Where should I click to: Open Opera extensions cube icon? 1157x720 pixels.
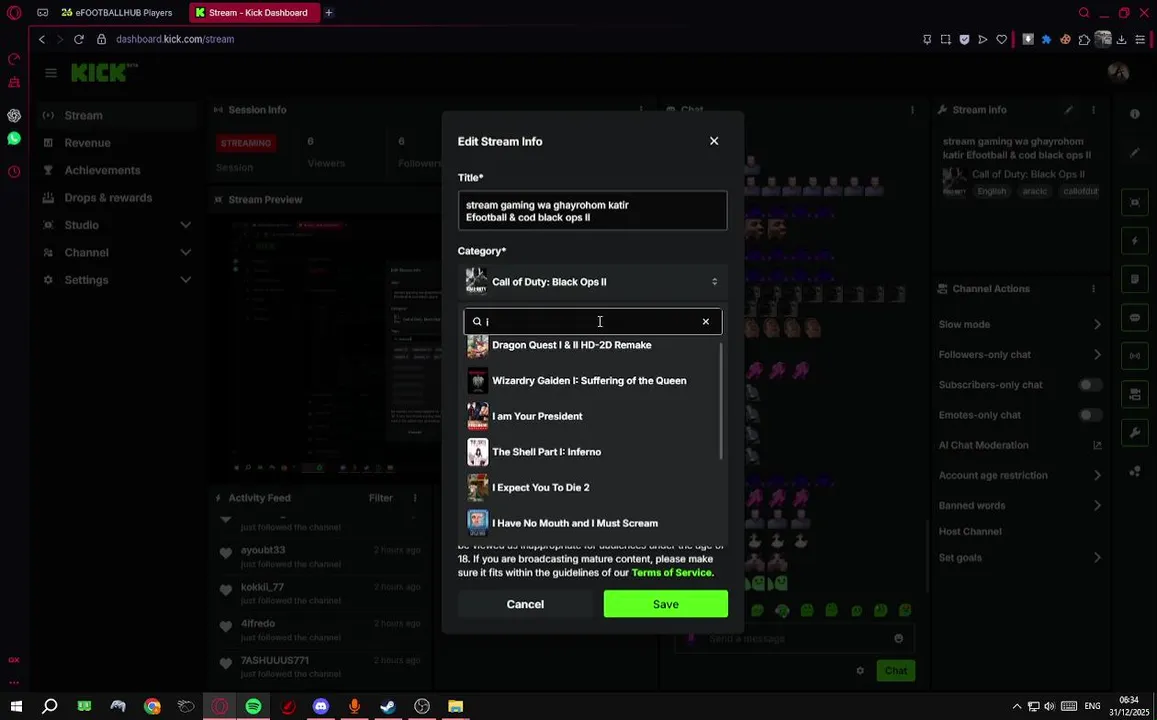(1084, 39)
